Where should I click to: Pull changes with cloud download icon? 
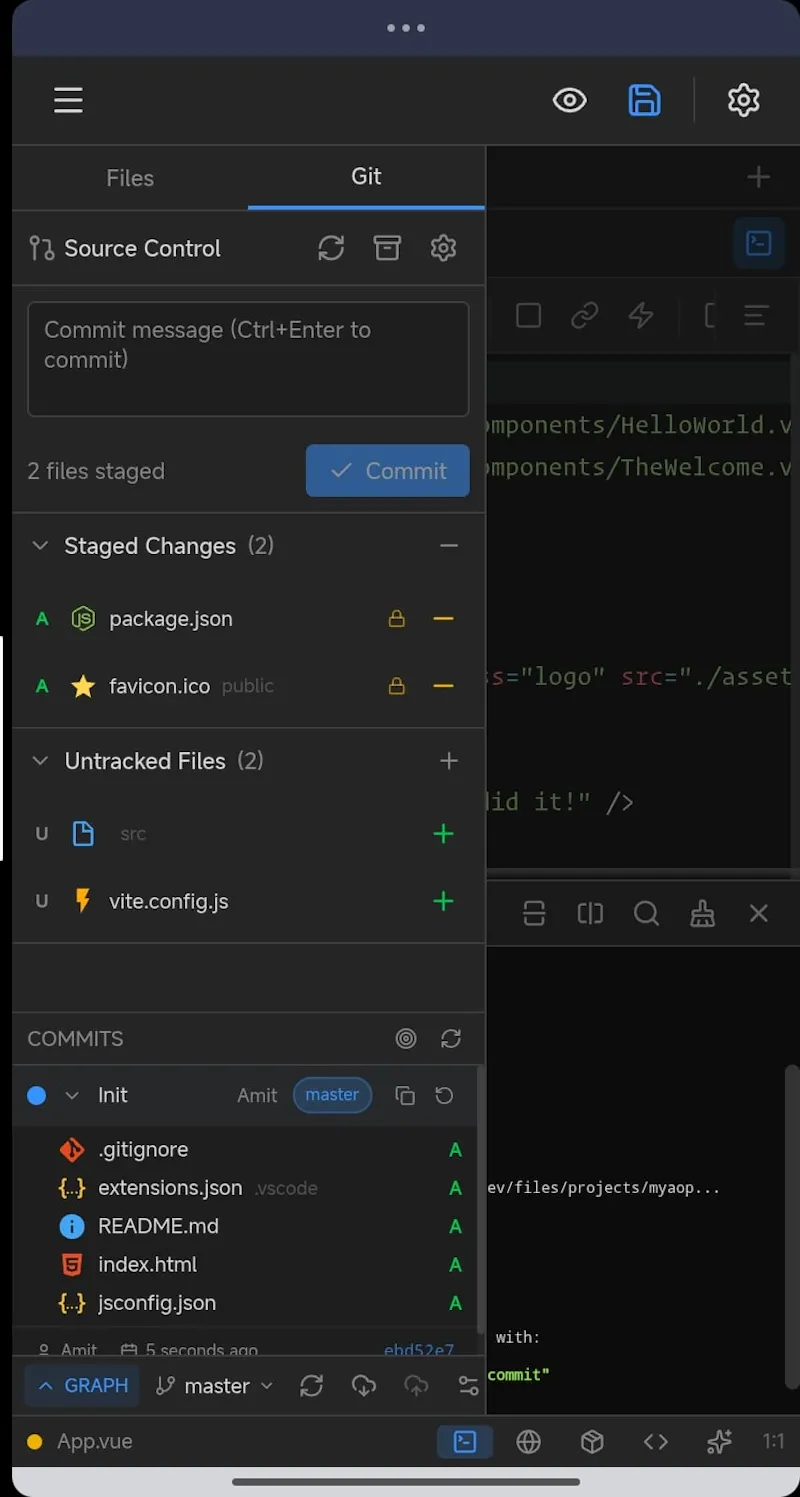pyautogui.click(x=364, y=1386)
